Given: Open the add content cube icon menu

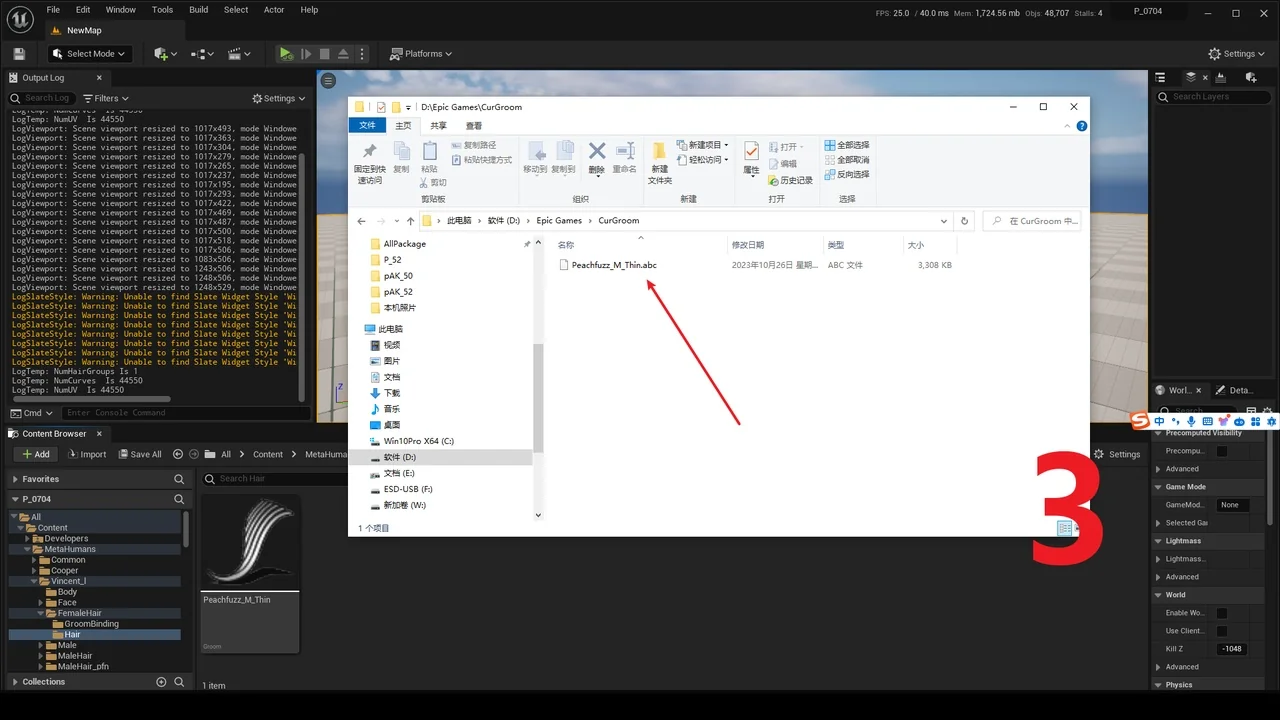Looking at the screenshot, I should click(161, 54).
